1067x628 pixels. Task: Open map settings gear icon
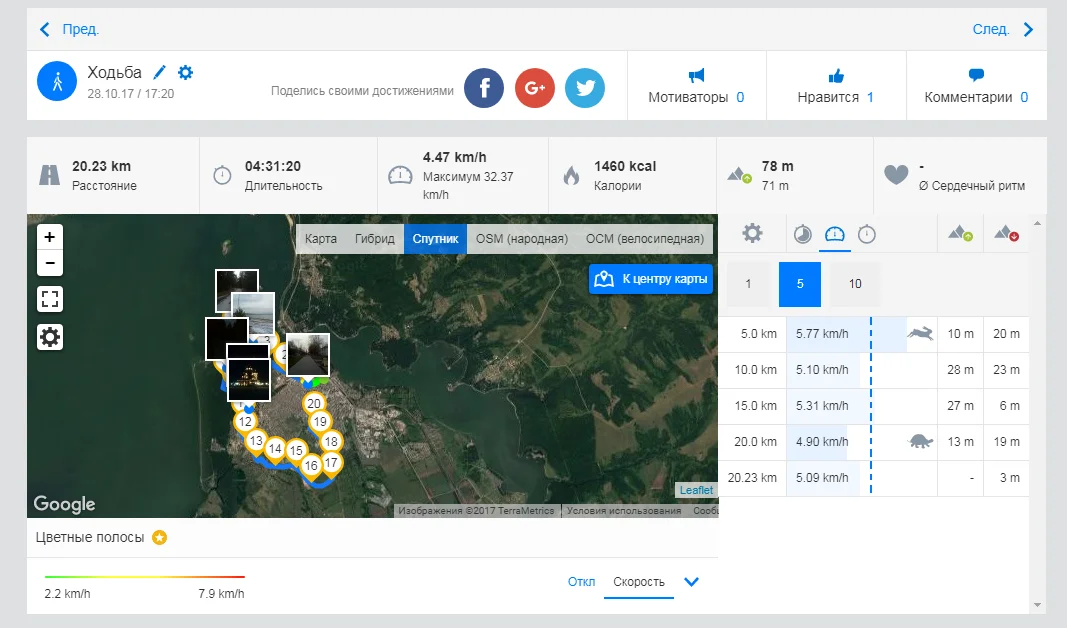pos(50,337)
